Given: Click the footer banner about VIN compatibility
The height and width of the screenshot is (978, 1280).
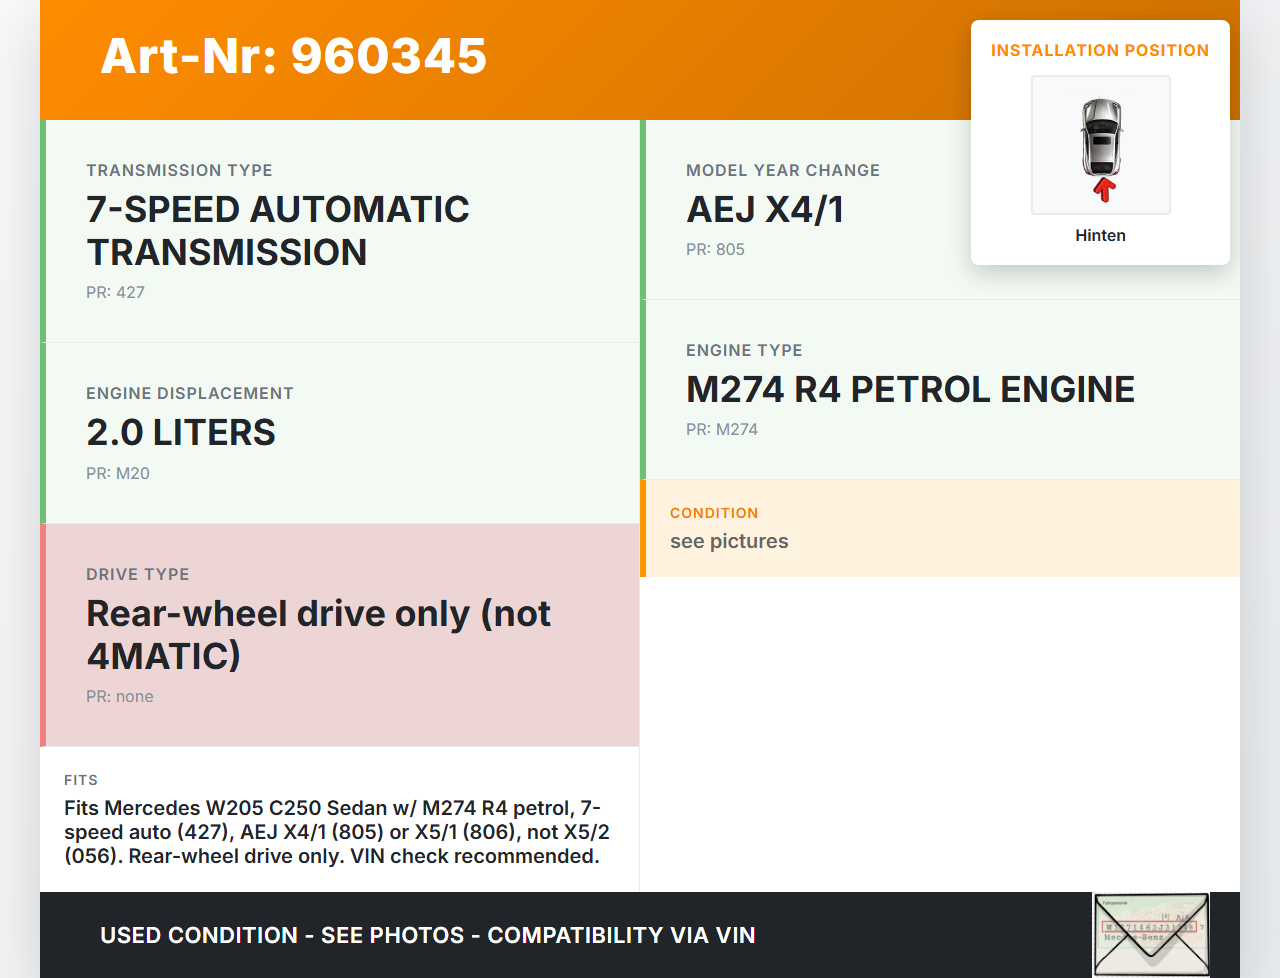Looking at the screenshot, I should pos(427,935).
